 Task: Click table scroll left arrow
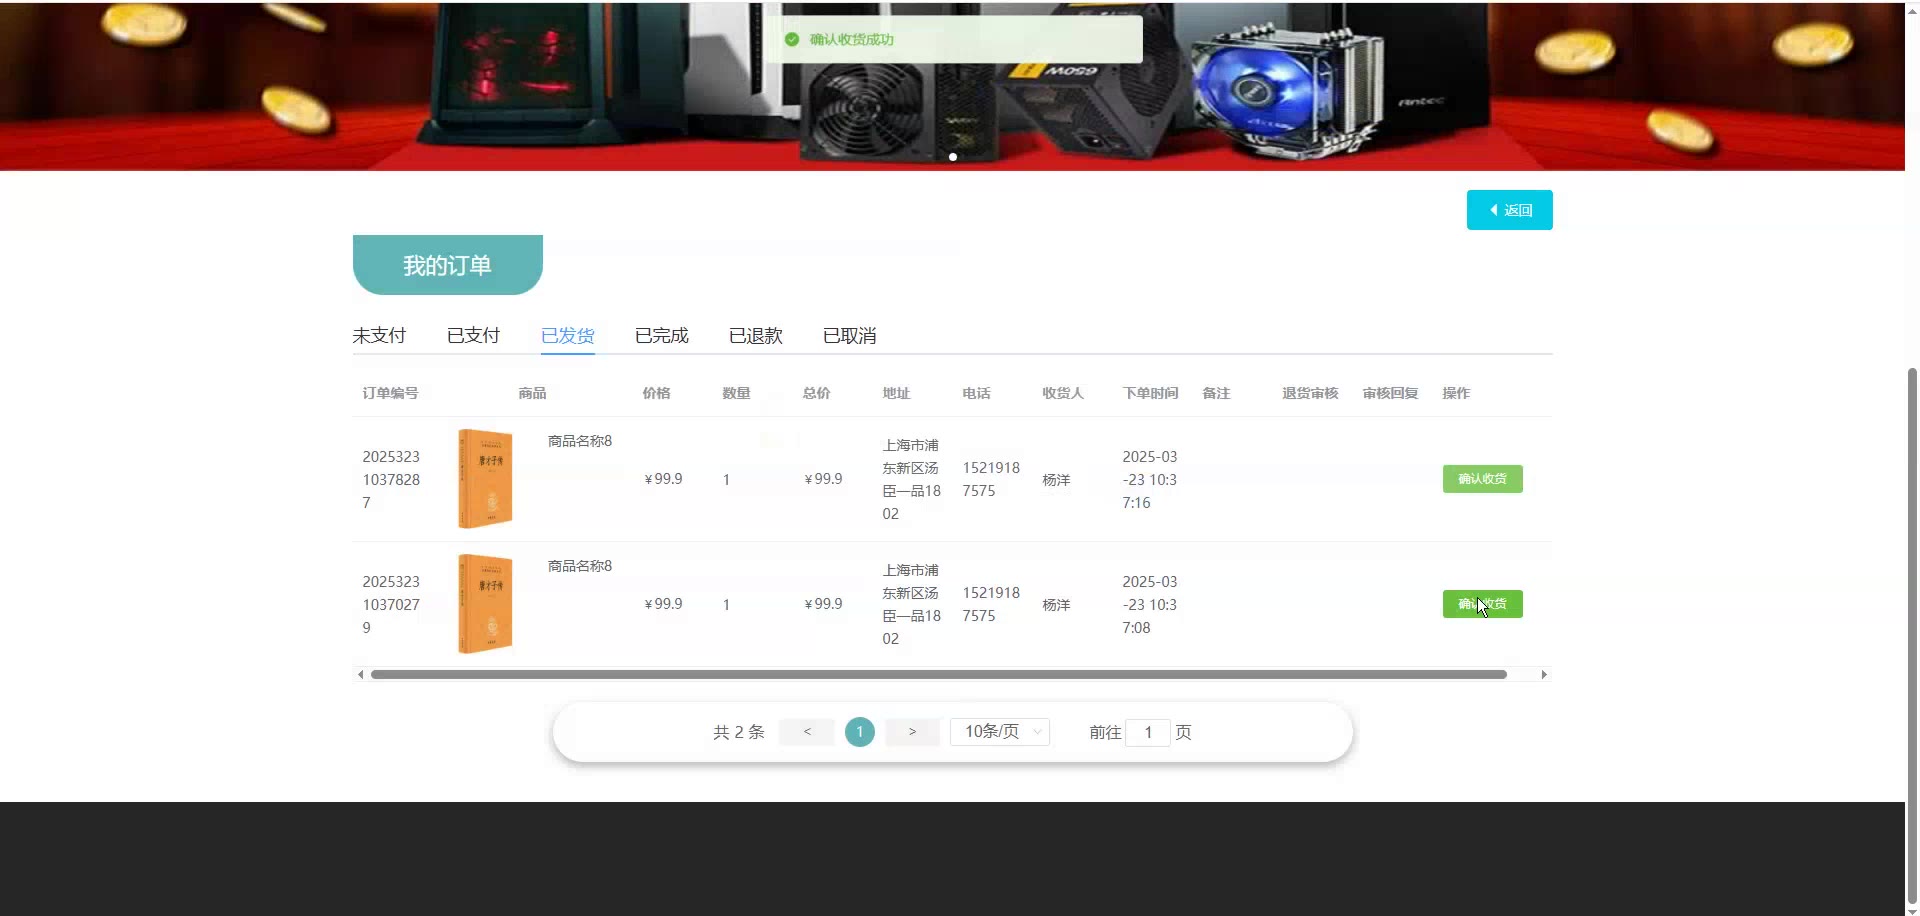(x=361, y=675)
